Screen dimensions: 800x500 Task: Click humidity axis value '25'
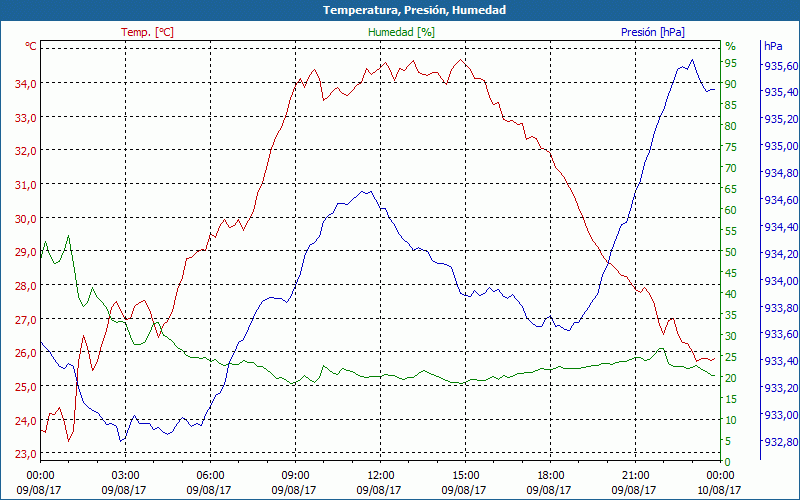pyautogui.click(x=731, y=357)
